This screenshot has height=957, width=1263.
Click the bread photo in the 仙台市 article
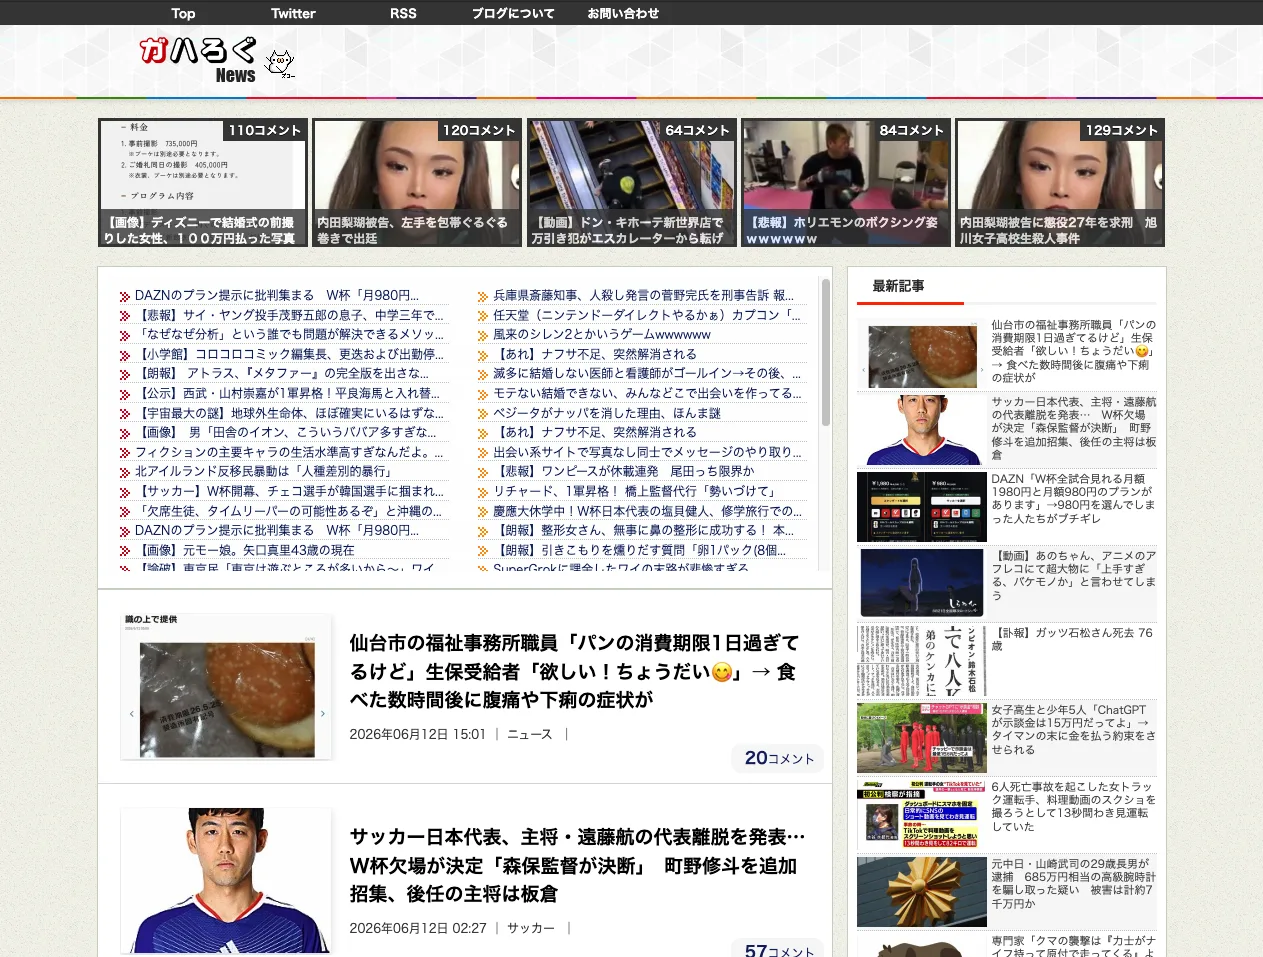pos(226,687)
